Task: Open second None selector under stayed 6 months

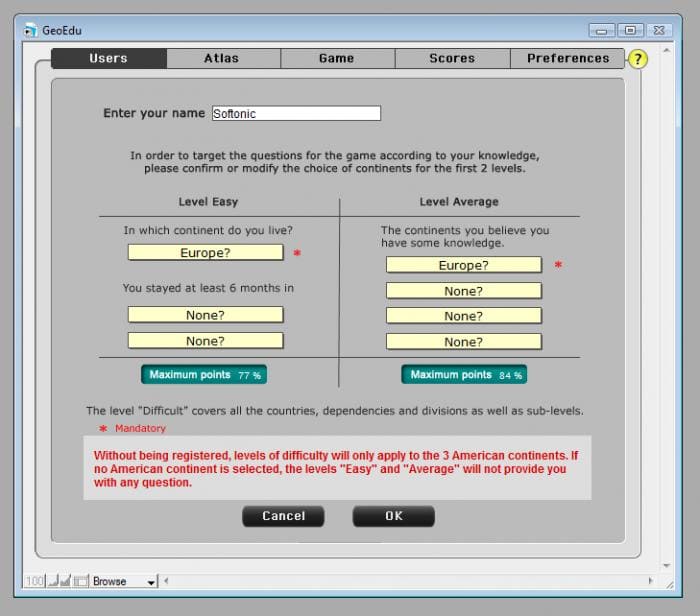Action: coord(205,341)
